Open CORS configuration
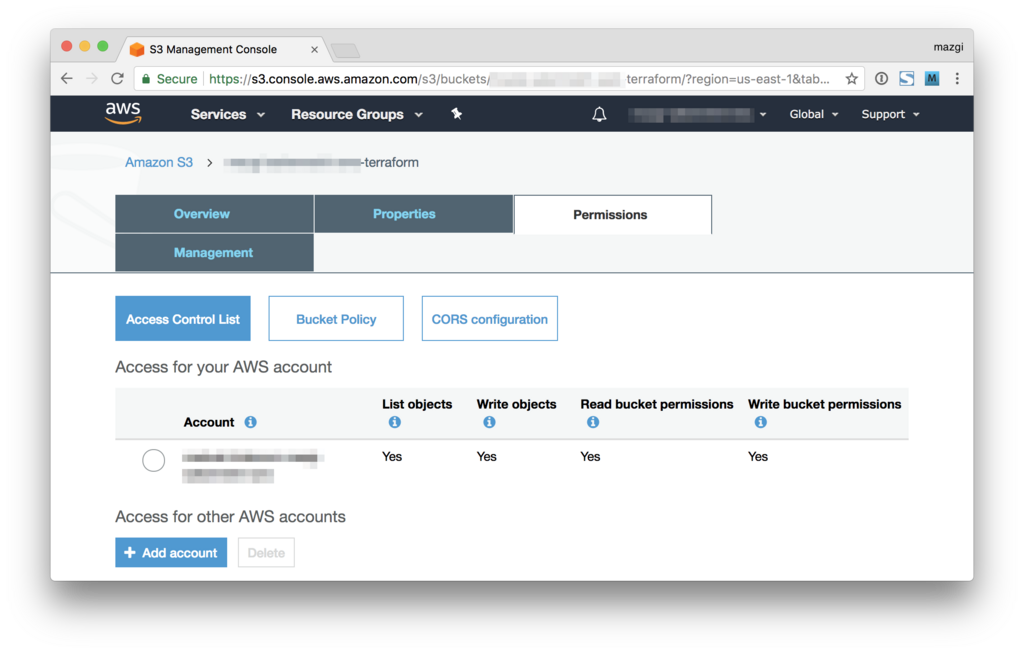This screenshot has height=653, width=1024. (x=489, y=319)
